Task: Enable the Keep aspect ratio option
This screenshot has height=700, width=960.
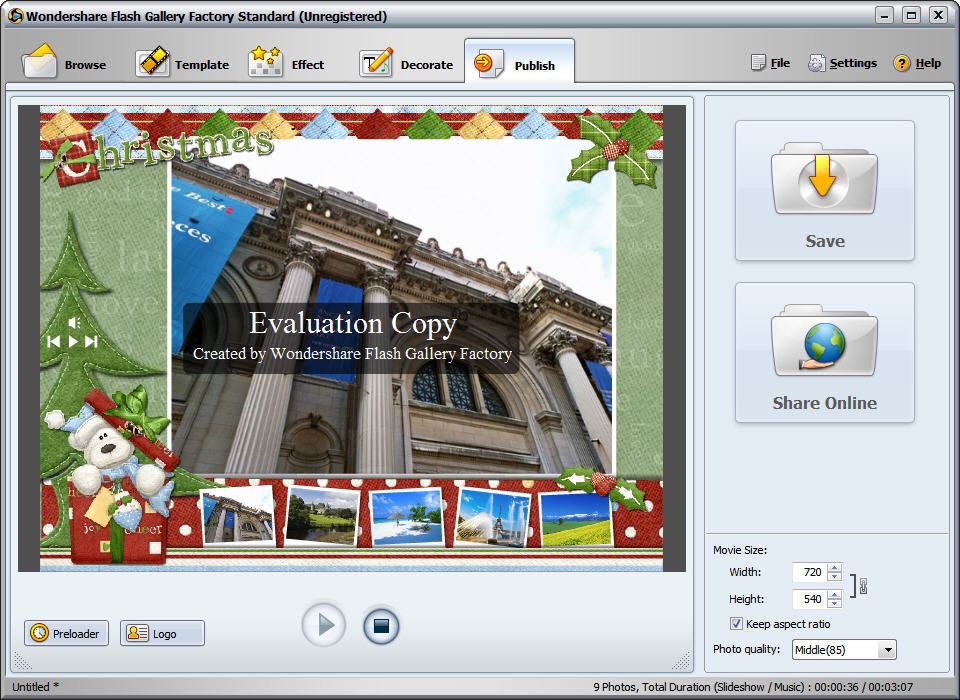Action: (737, 623)
